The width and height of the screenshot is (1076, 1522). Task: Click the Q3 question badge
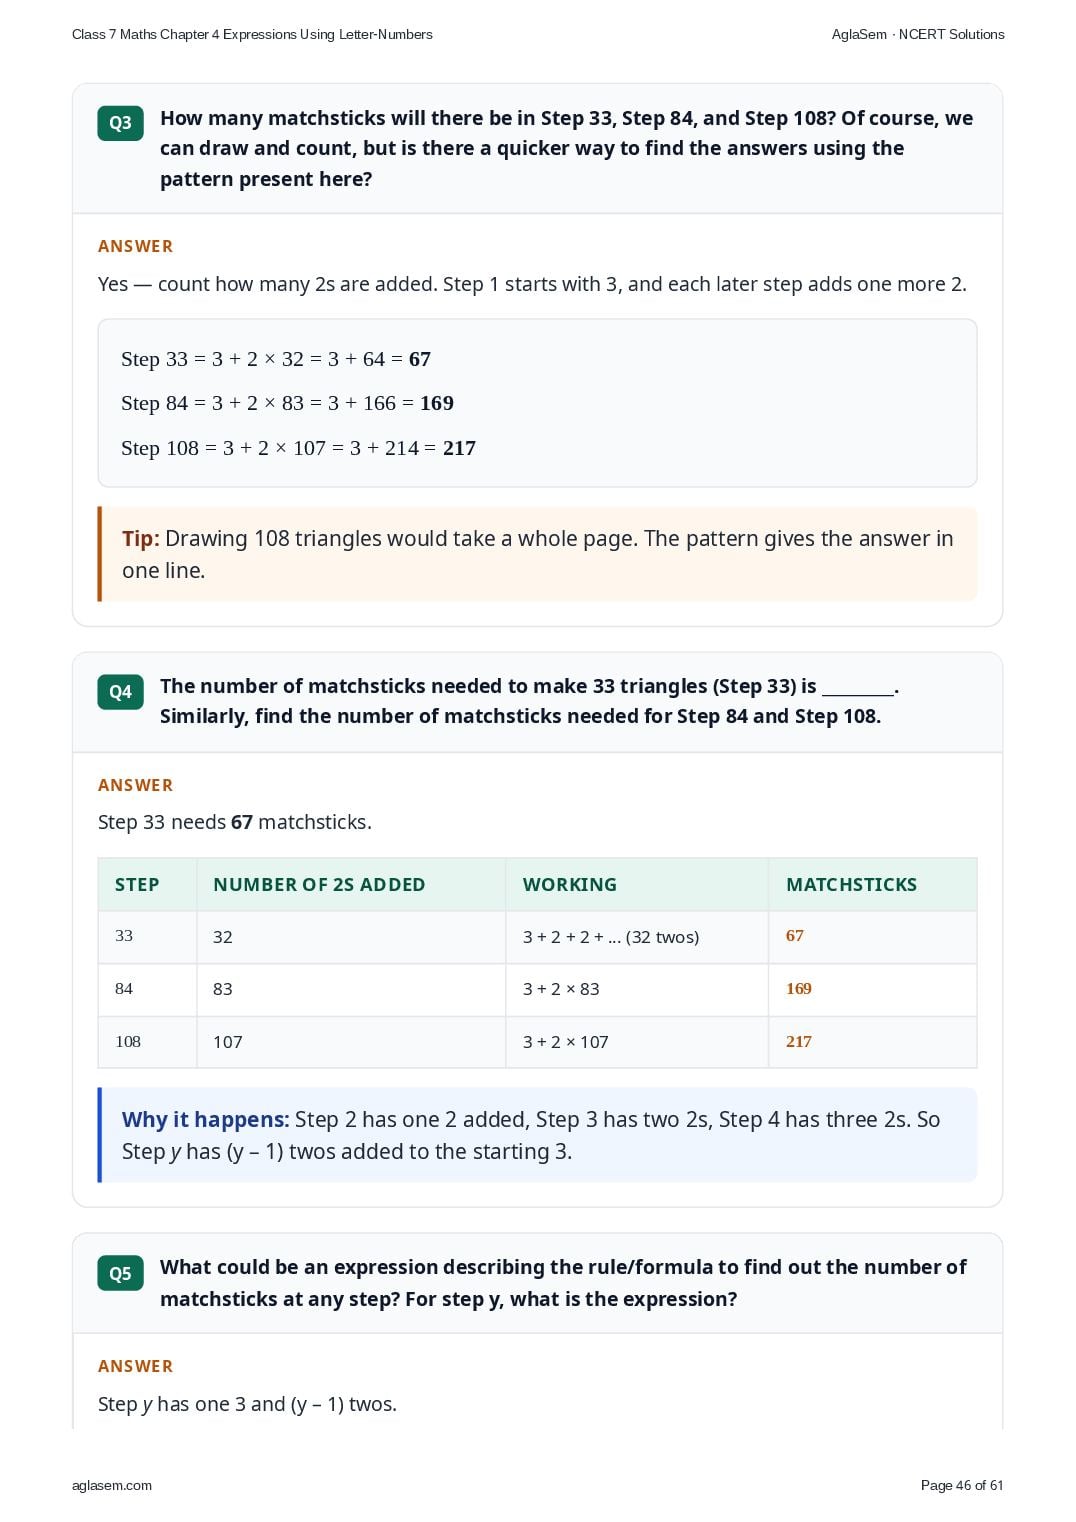click(120, 123)
